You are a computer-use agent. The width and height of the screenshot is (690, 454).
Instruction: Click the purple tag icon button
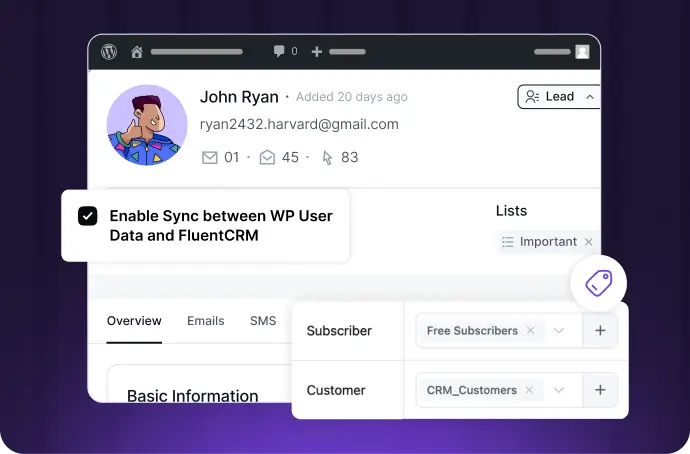click(x=598, y=283)
